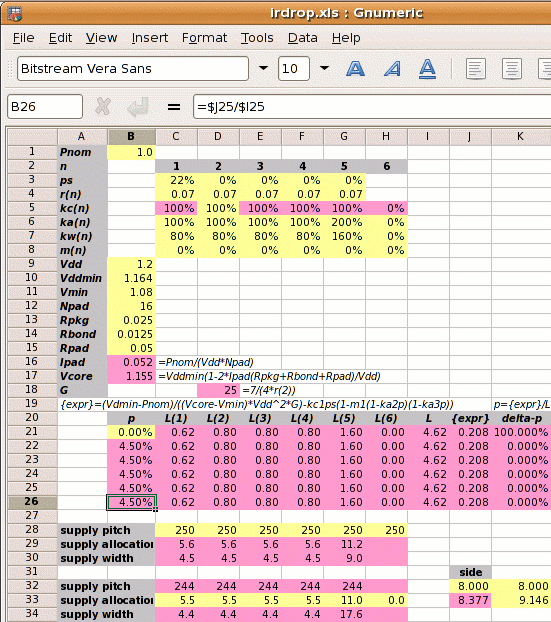The image size is (551, 622).
Task: Select column K header
Action: (x=521, y=136)
